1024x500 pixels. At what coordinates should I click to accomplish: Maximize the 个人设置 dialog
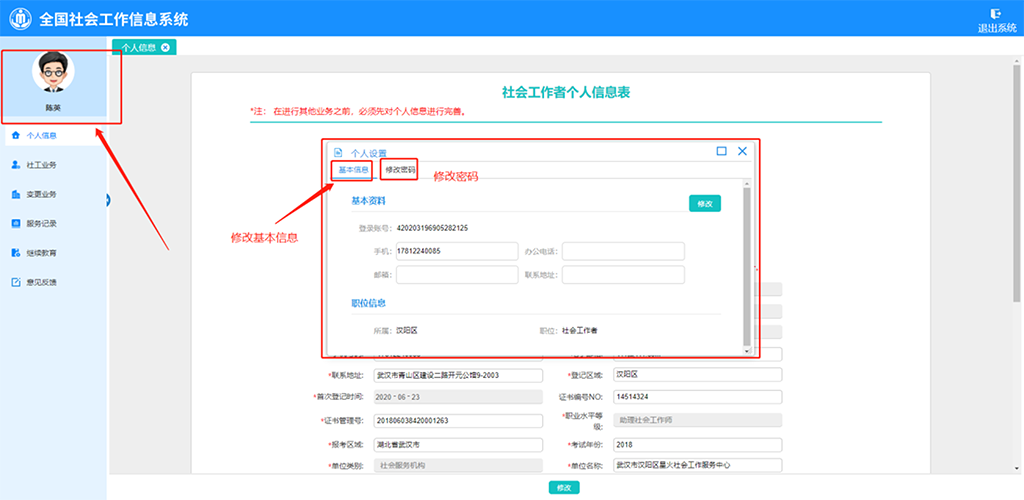point(722,151)
